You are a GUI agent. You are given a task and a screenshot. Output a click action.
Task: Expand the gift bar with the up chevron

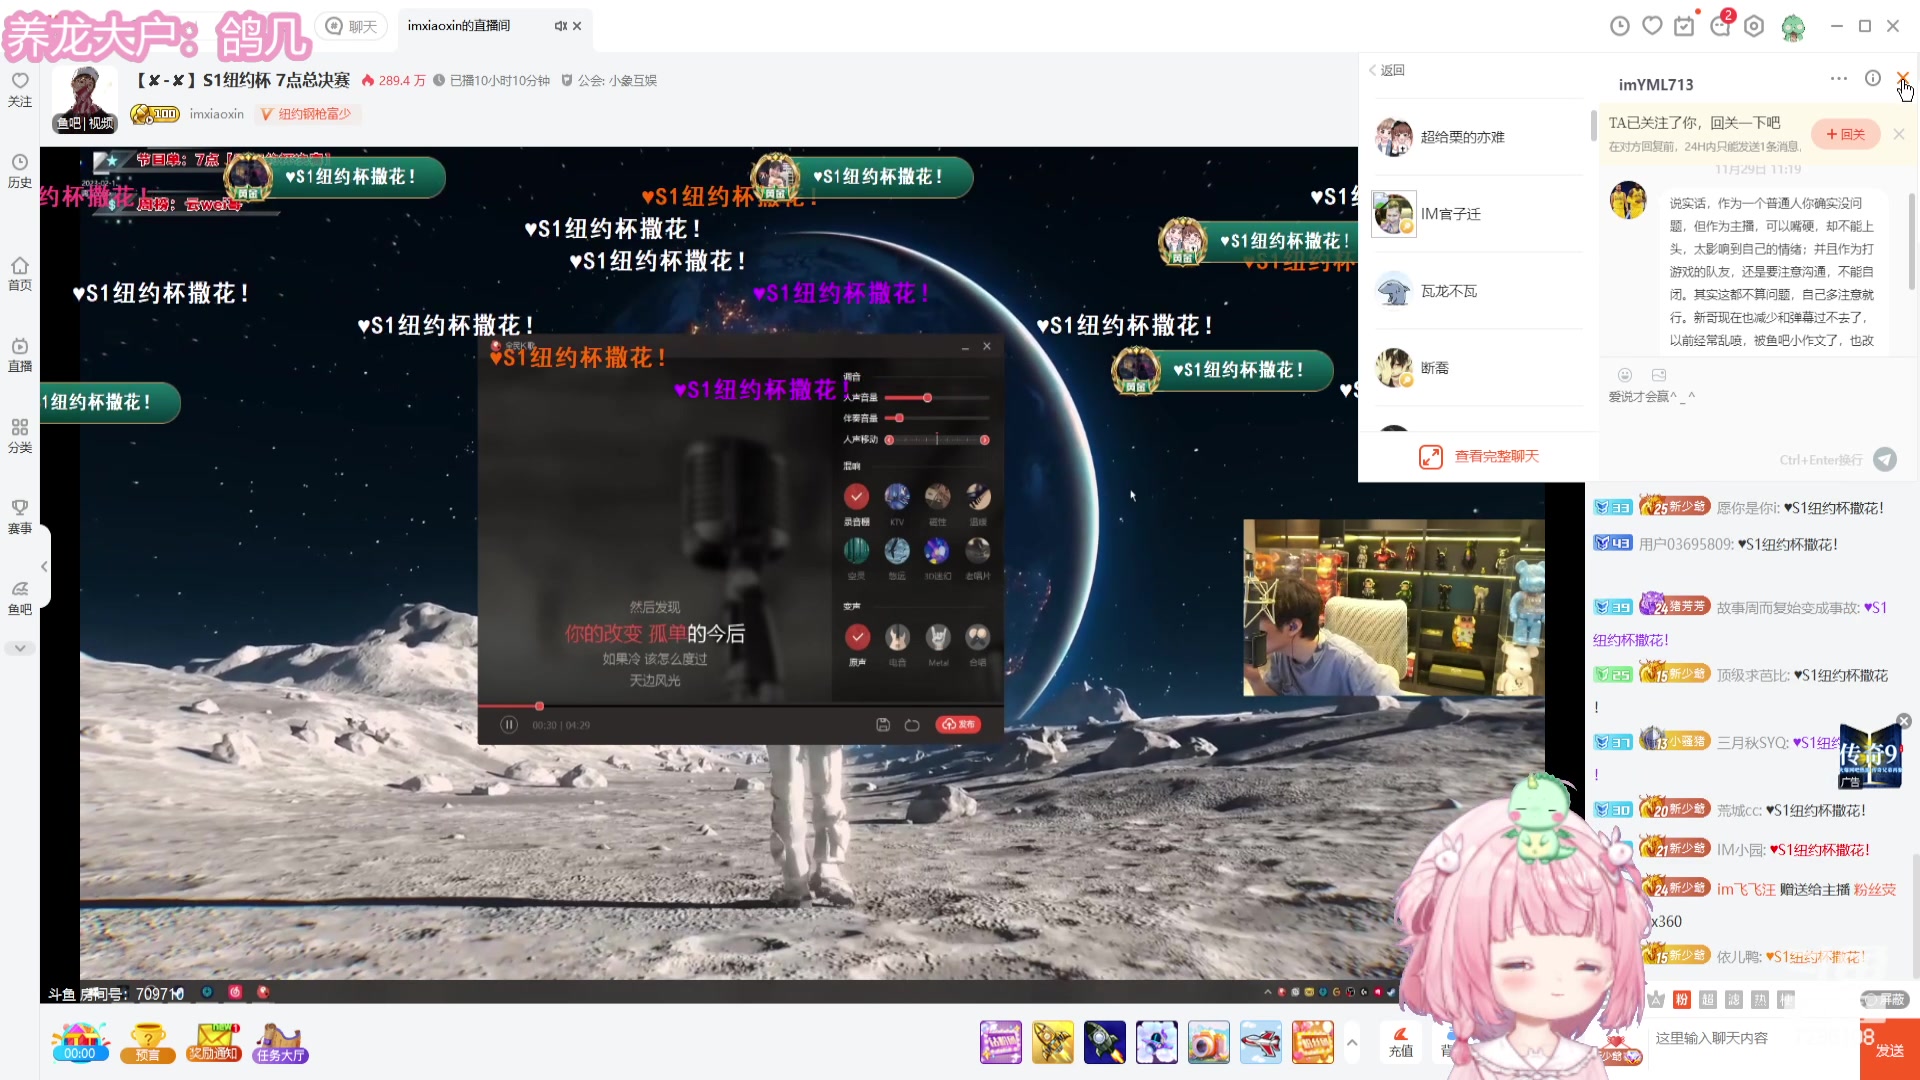1352,1042
